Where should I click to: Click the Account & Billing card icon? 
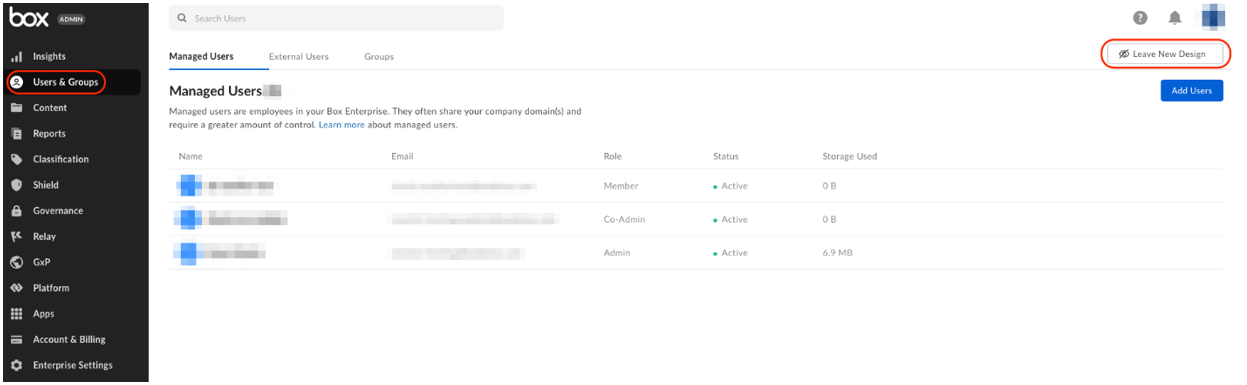click(x=16, y=340)
